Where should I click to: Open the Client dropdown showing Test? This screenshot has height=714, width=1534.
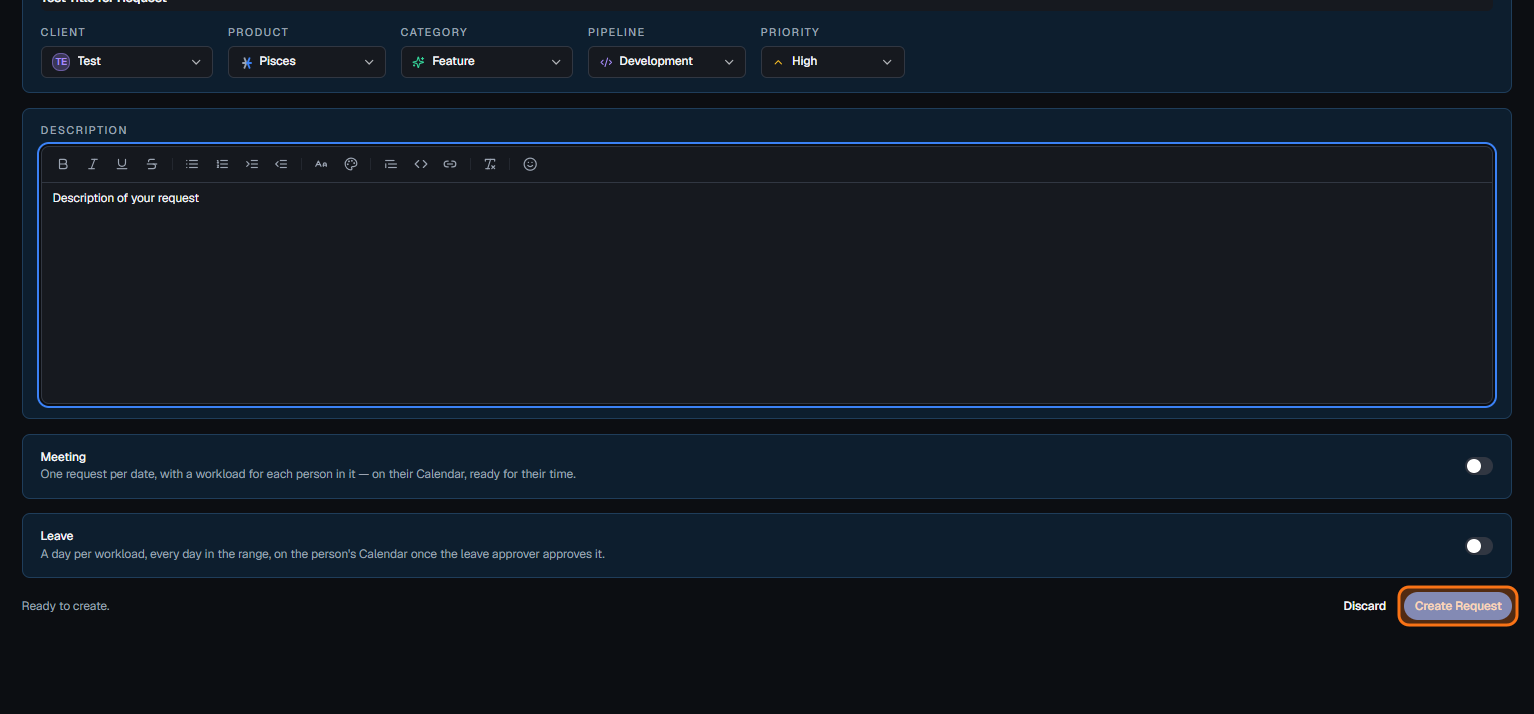point(127,62)
